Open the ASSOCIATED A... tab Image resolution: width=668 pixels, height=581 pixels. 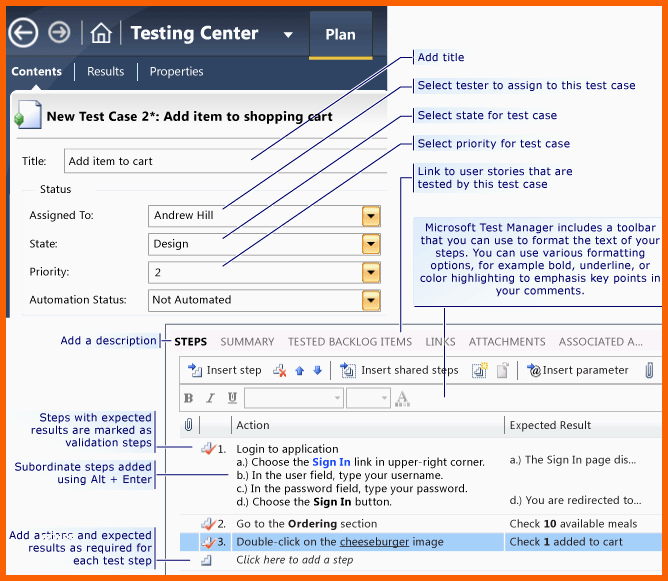(601, 342)
